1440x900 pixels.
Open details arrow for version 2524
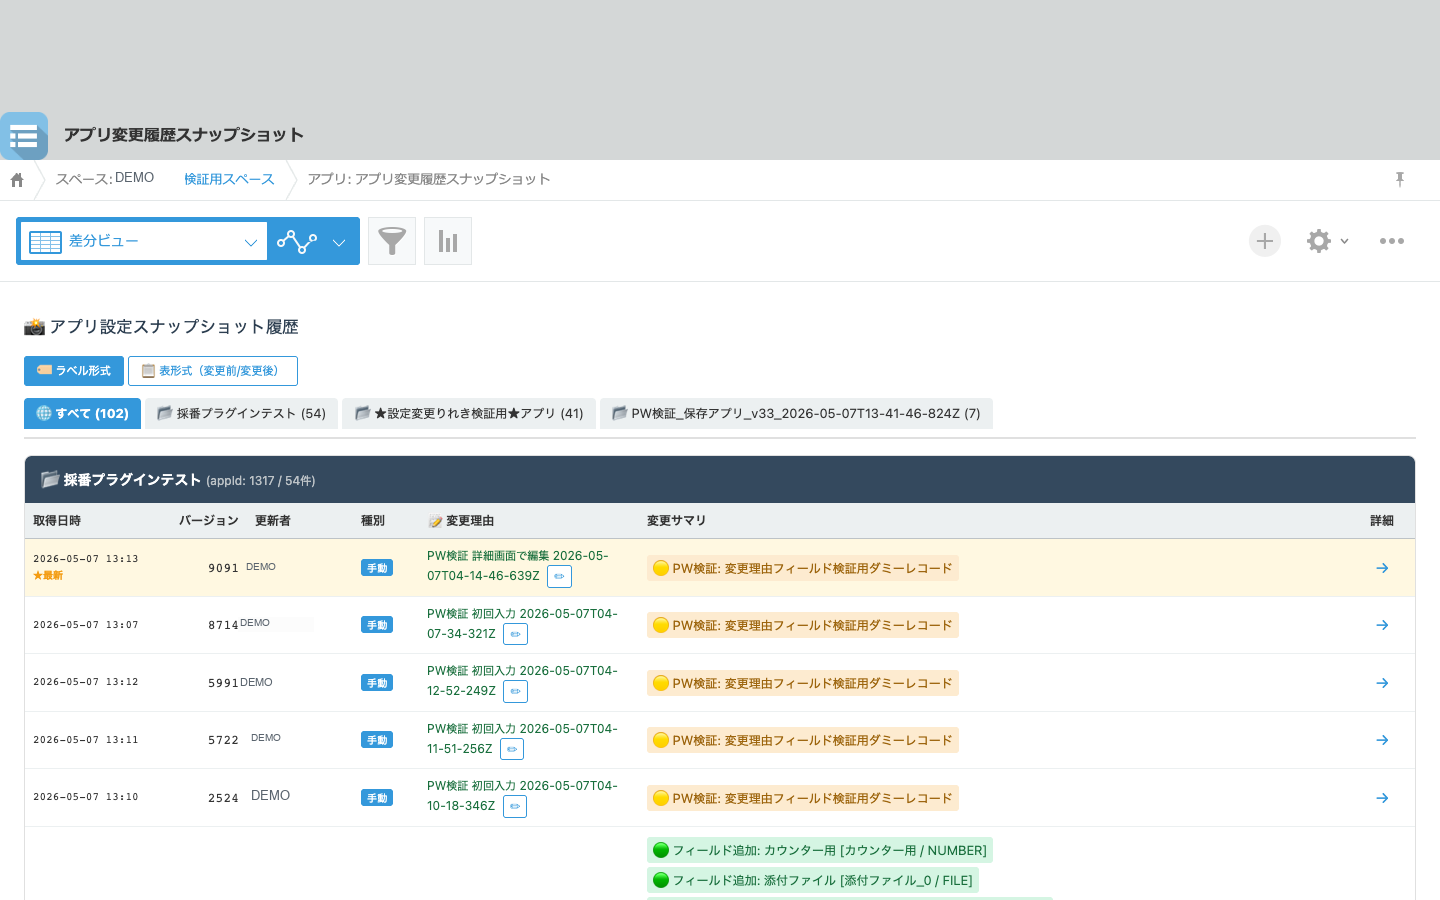(x=1382, y=798)
